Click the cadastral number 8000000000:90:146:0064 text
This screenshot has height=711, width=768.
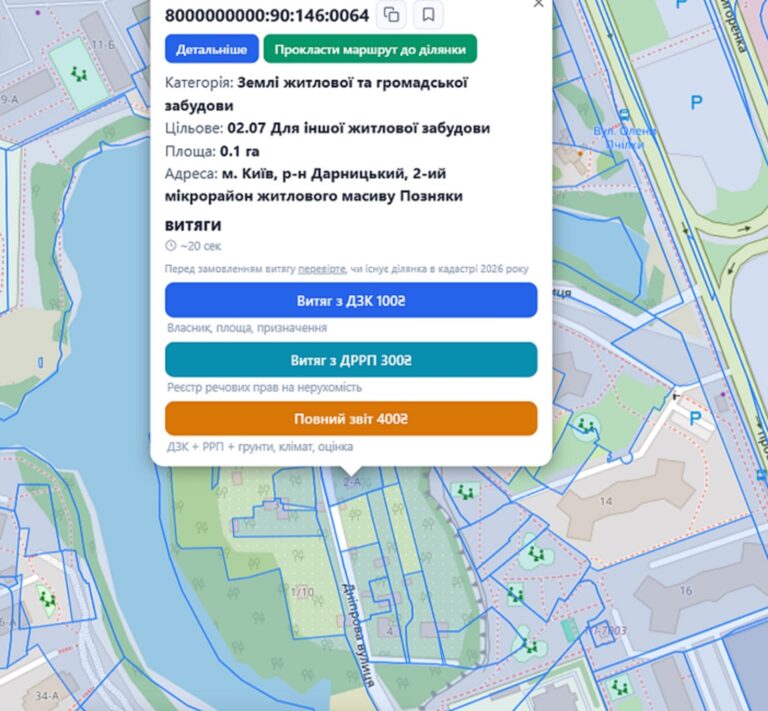tap(267, 16)
